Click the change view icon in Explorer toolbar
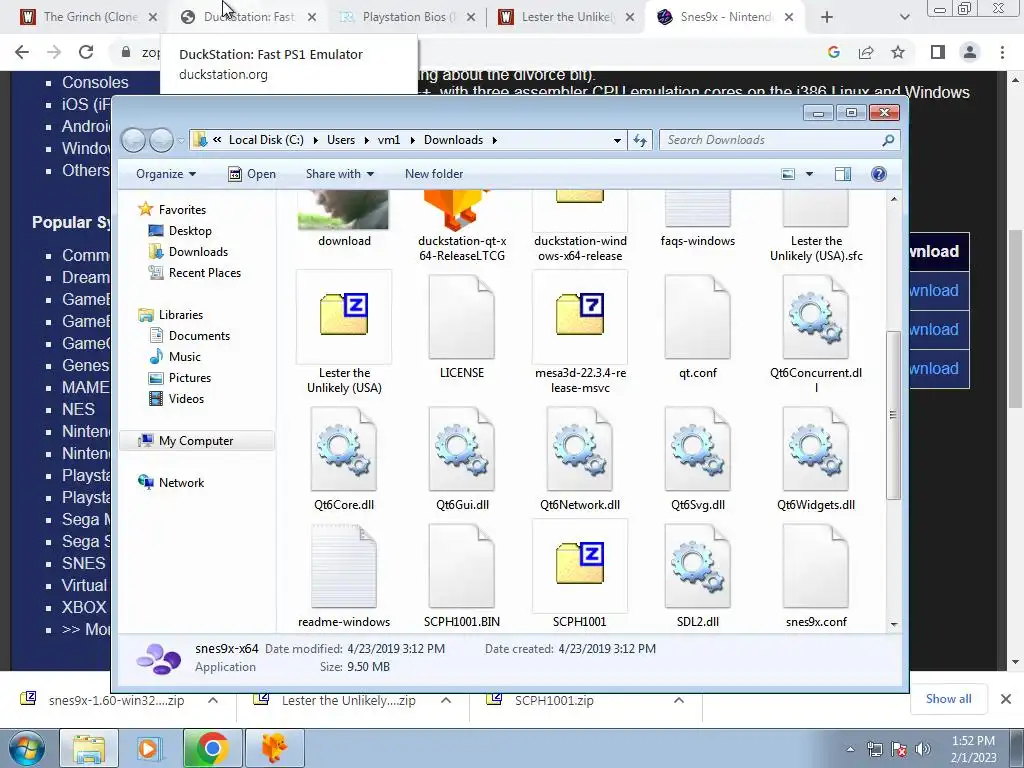This screenshot has width=1024, height=768. [x=788, y=174]
